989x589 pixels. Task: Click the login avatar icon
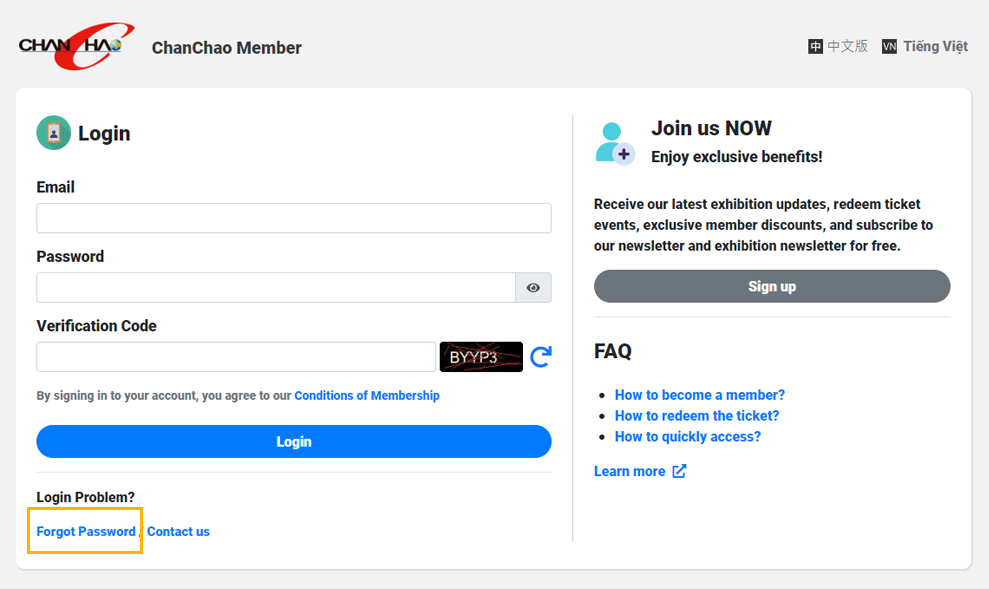[x=54, y=133]
